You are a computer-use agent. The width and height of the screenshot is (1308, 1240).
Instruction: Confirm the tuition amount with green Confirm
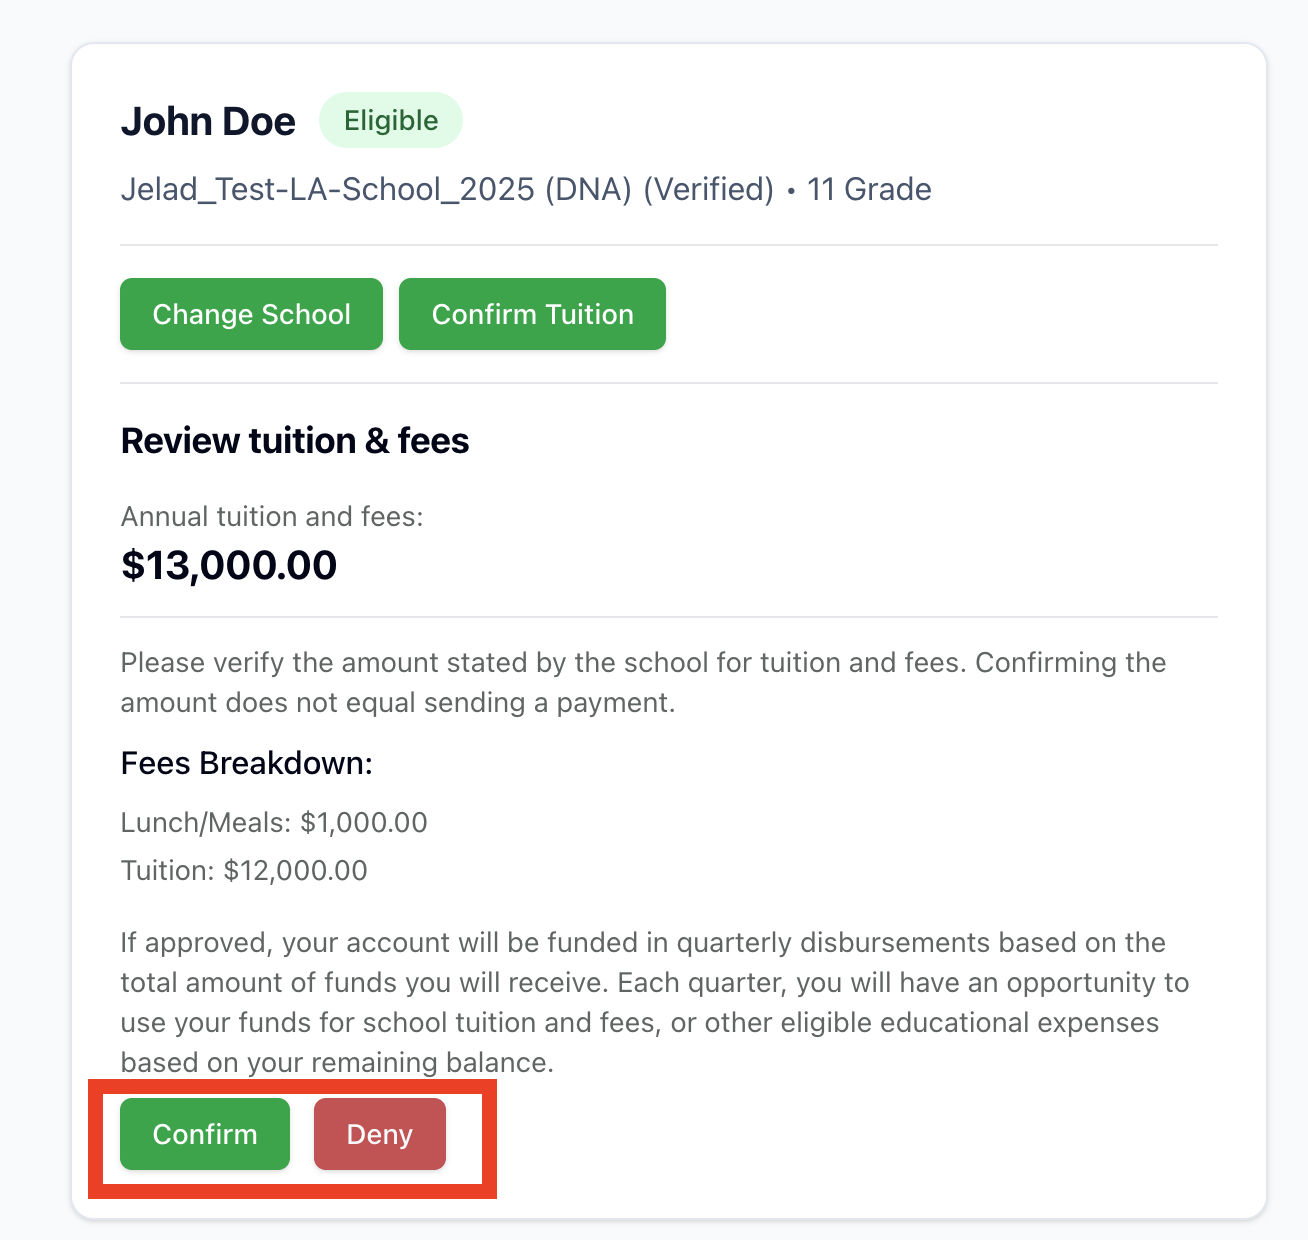(205, 1134)
